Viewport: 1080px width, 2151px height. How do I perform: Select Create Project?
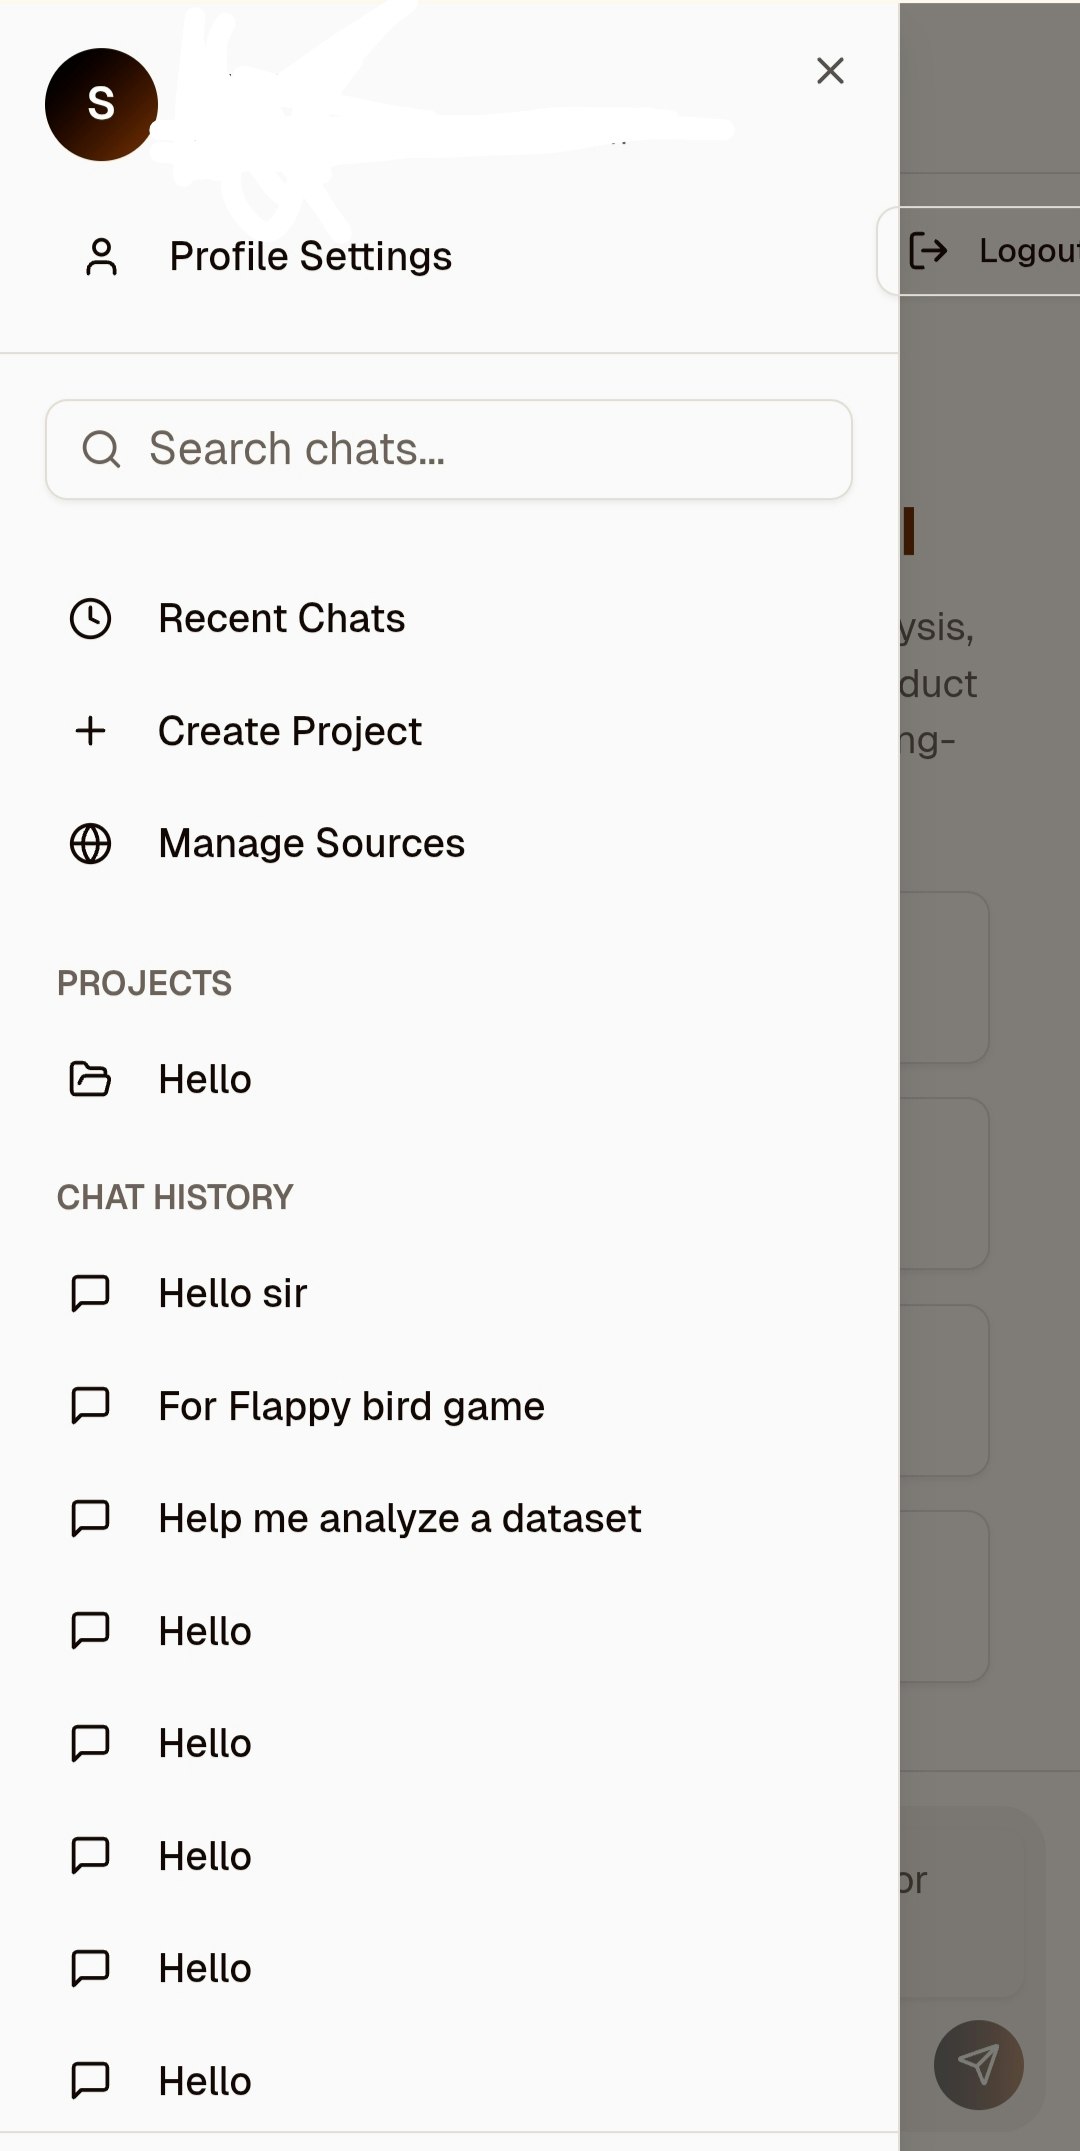(289, 731)
